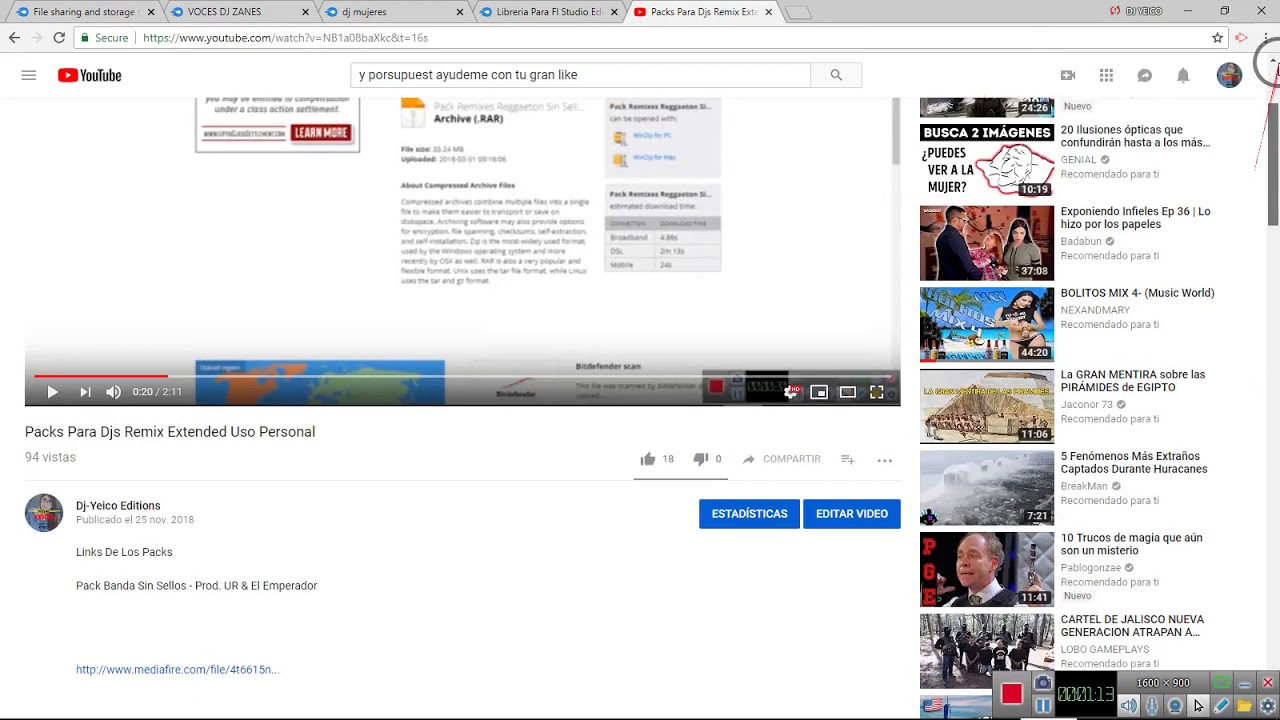The height and width of the screenshot is (720, 1280).
Task: Click the green capture region rectangle icon
Action: (1221, 683)
